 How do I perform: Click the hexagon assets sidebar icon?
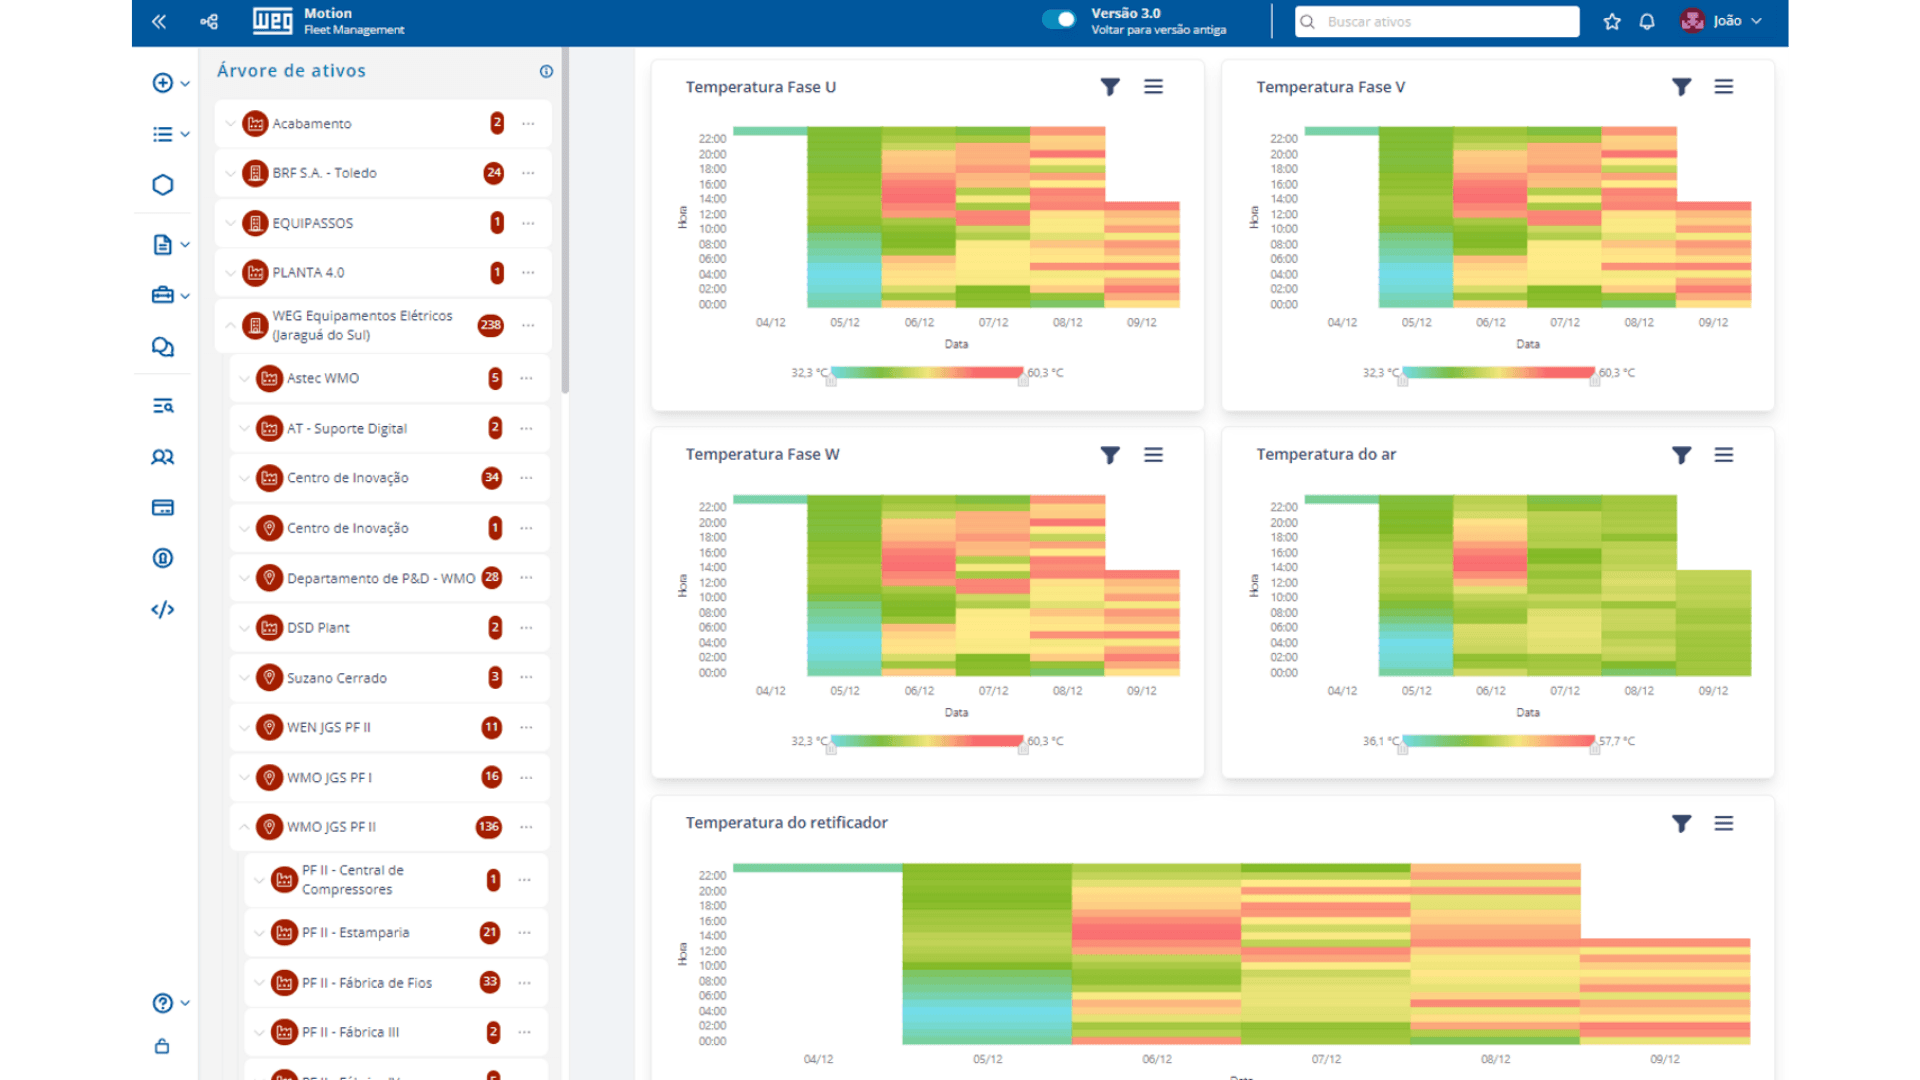pos(163,185)
